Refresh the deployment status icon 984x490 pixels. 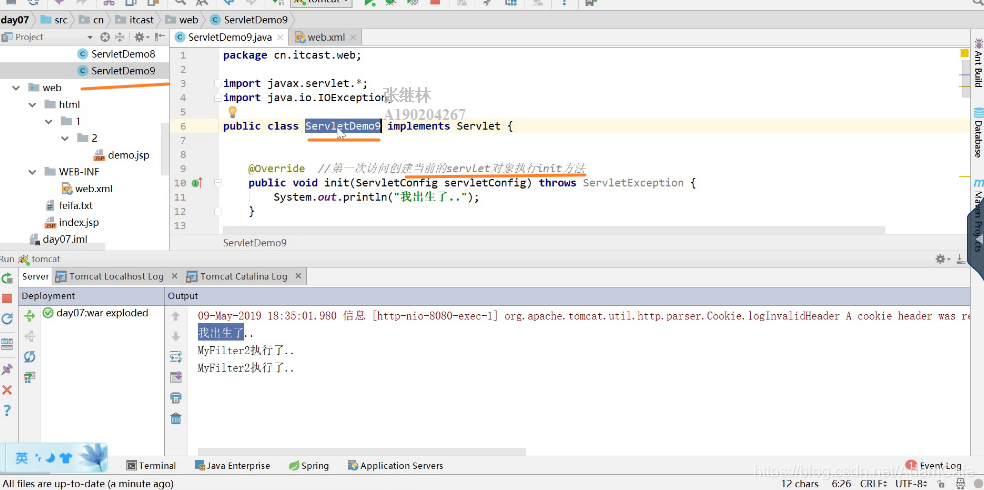click(29, 356)
